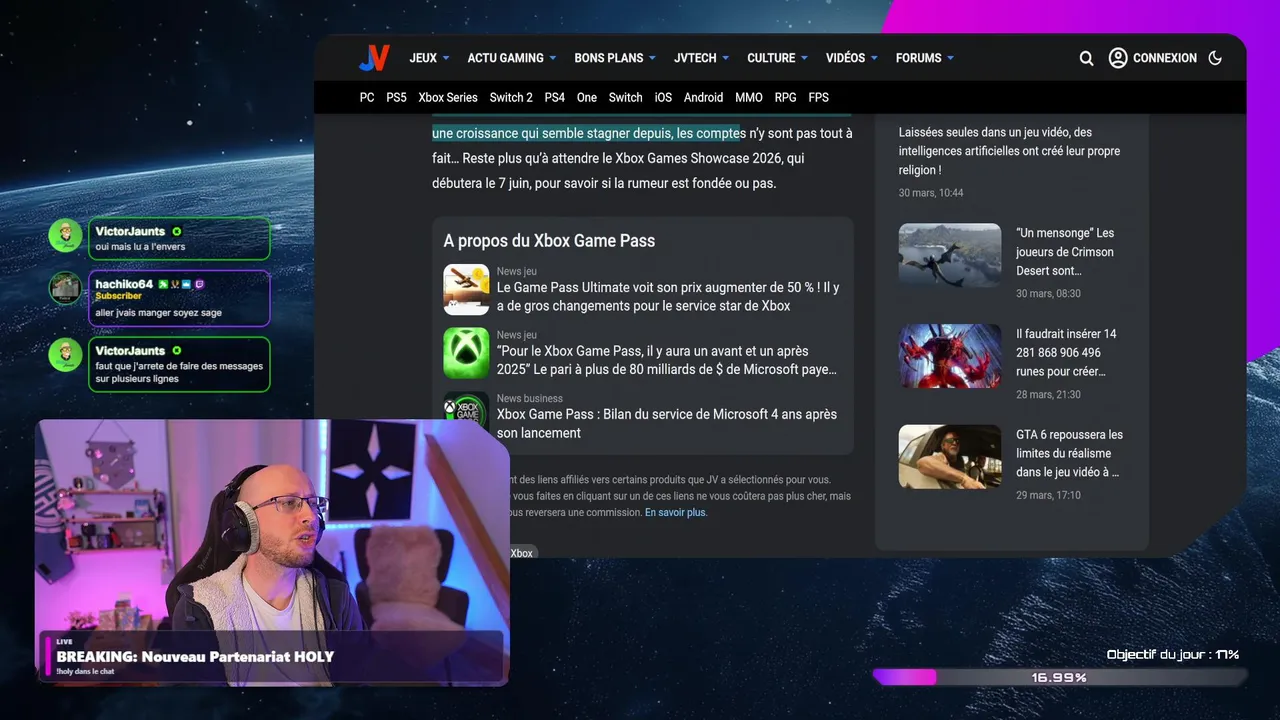Open Xbox Game Pass Bilan article
The height and width of the screenshot is (720, 1280).
(x=667, y=424)
